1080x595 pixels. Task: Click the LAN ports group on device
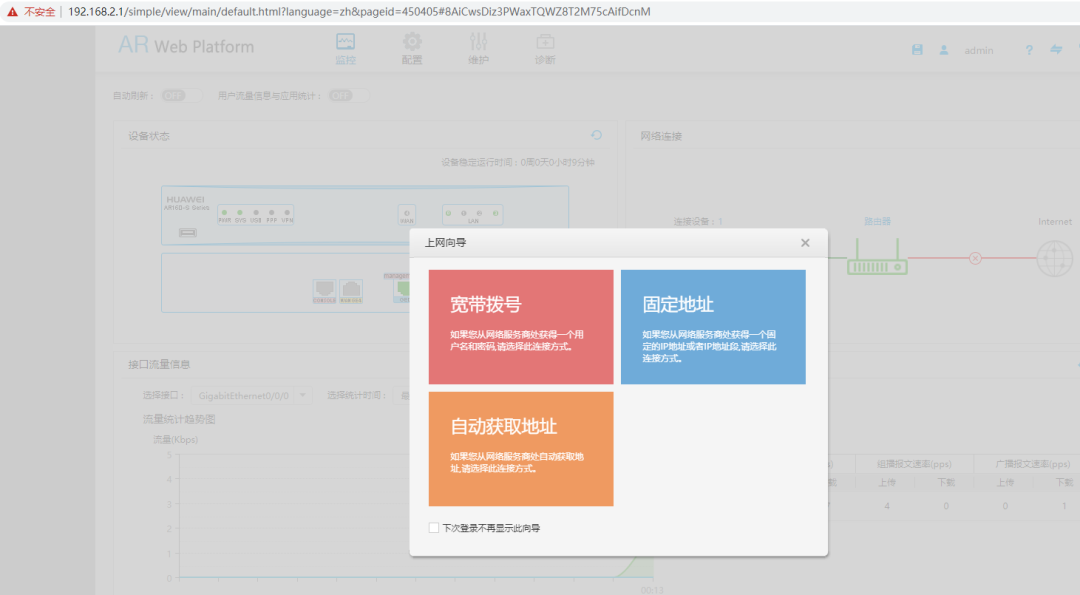[x=472, y=215]
